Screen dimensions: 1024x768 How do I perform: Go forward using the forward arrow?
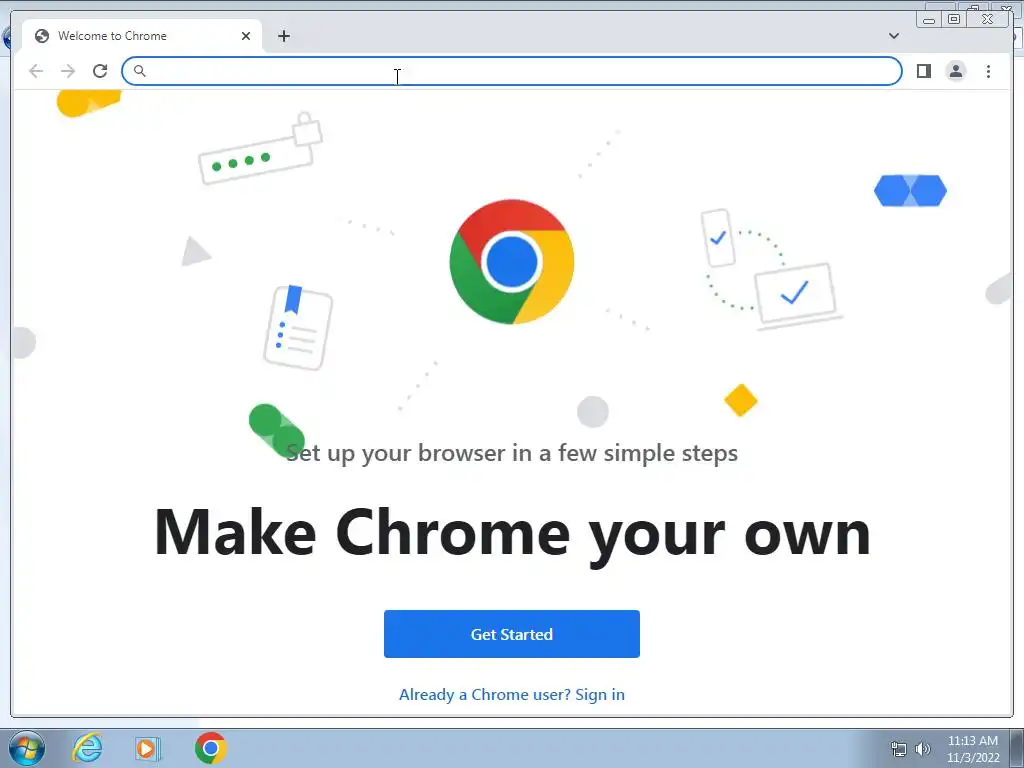tap(68, 71)
